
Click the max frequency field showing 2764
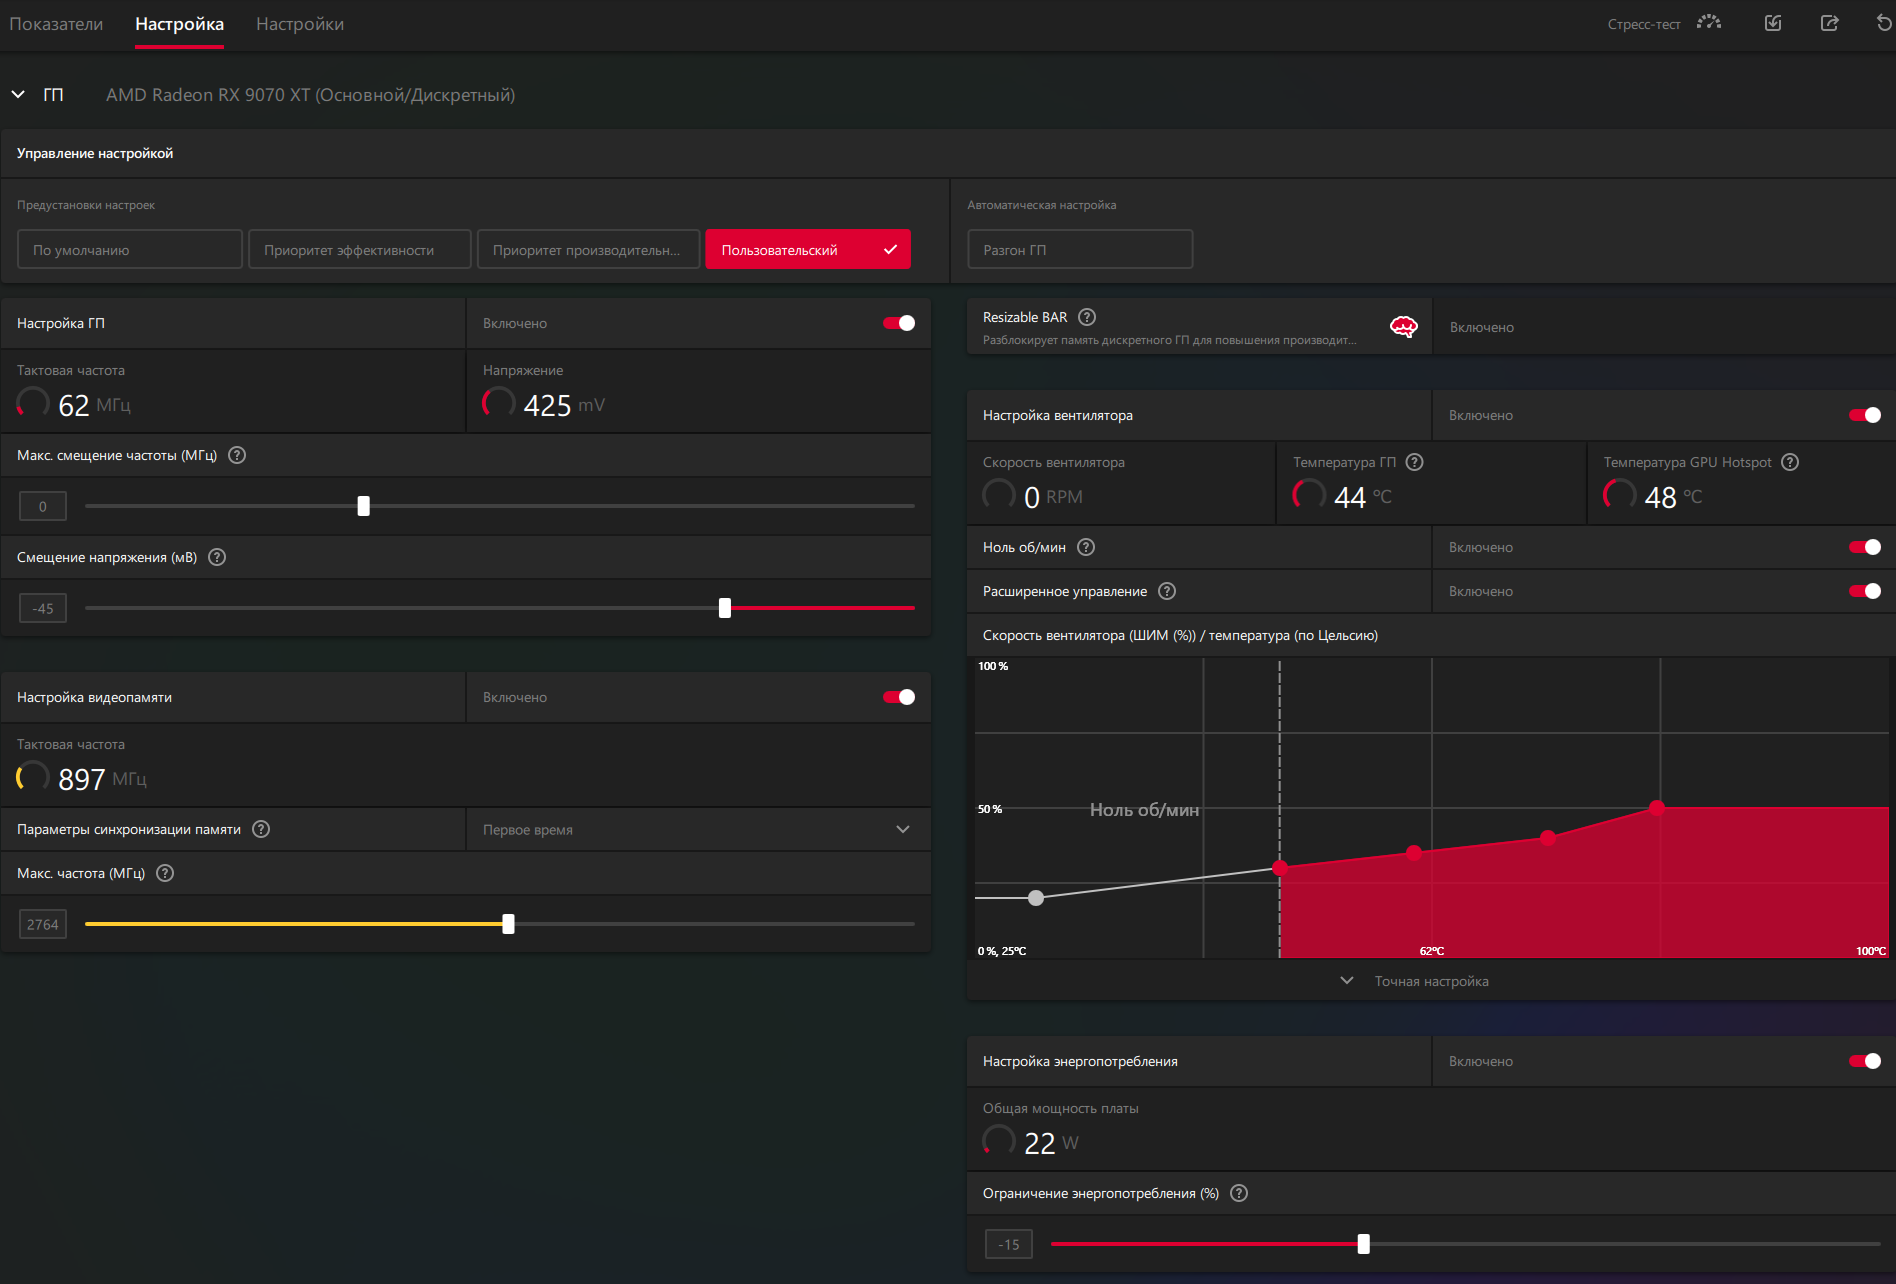tap(43, 924)
